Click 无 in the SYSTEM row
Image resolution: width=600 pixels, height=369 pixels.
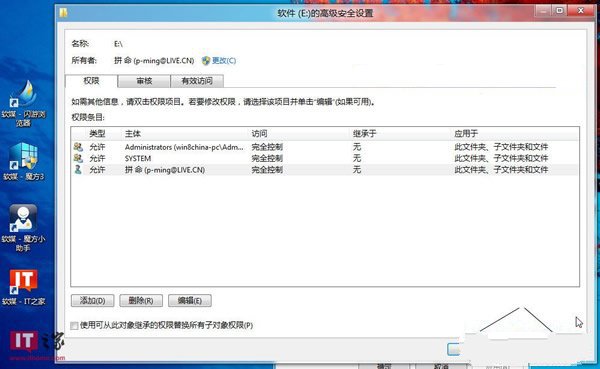click(357, 158)
